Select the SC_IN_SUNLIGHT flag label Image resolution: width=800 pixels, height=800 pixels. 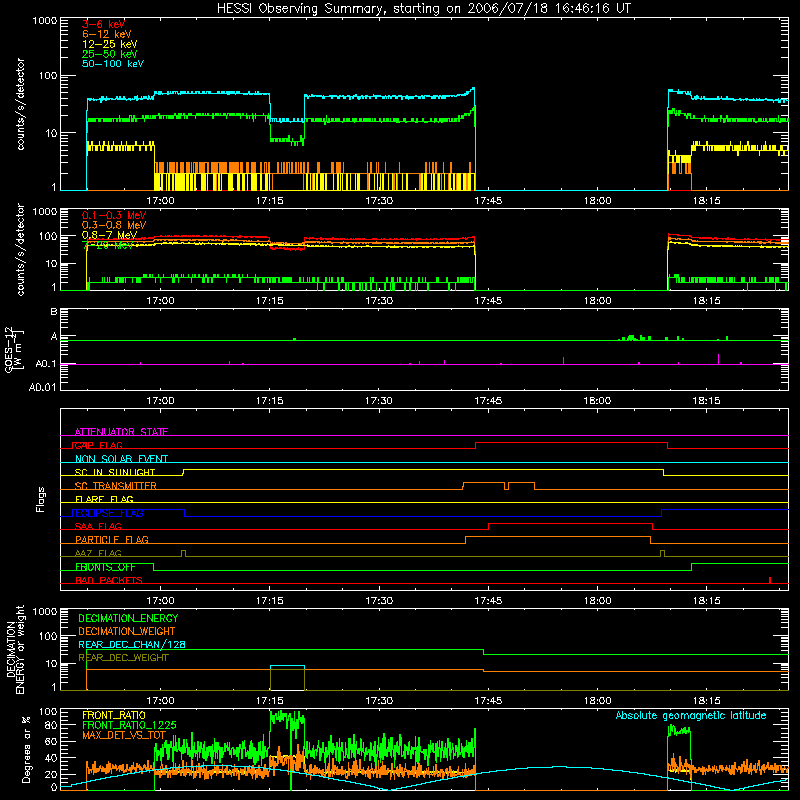pyautogui.click(x=115, y=472)
